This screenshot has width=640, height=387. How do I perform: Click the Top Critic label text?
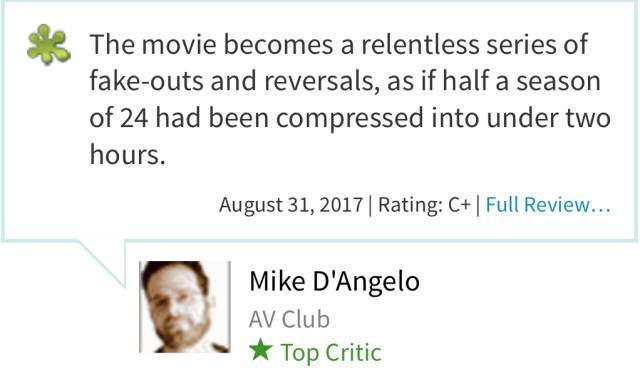(x=331, y=352)
